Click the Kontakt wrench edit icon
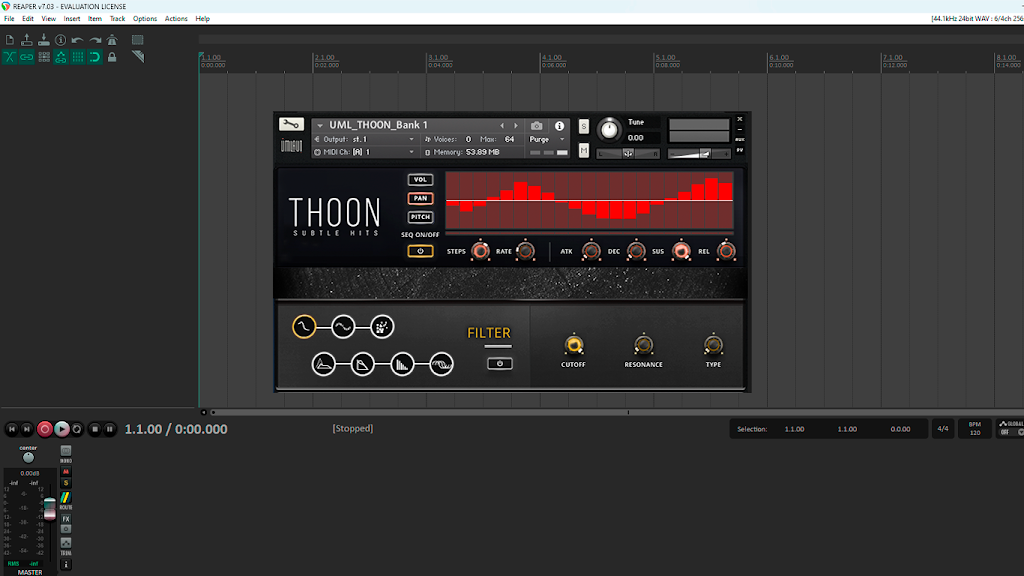The image size is (1024, 576). click(x=291, y=124)
